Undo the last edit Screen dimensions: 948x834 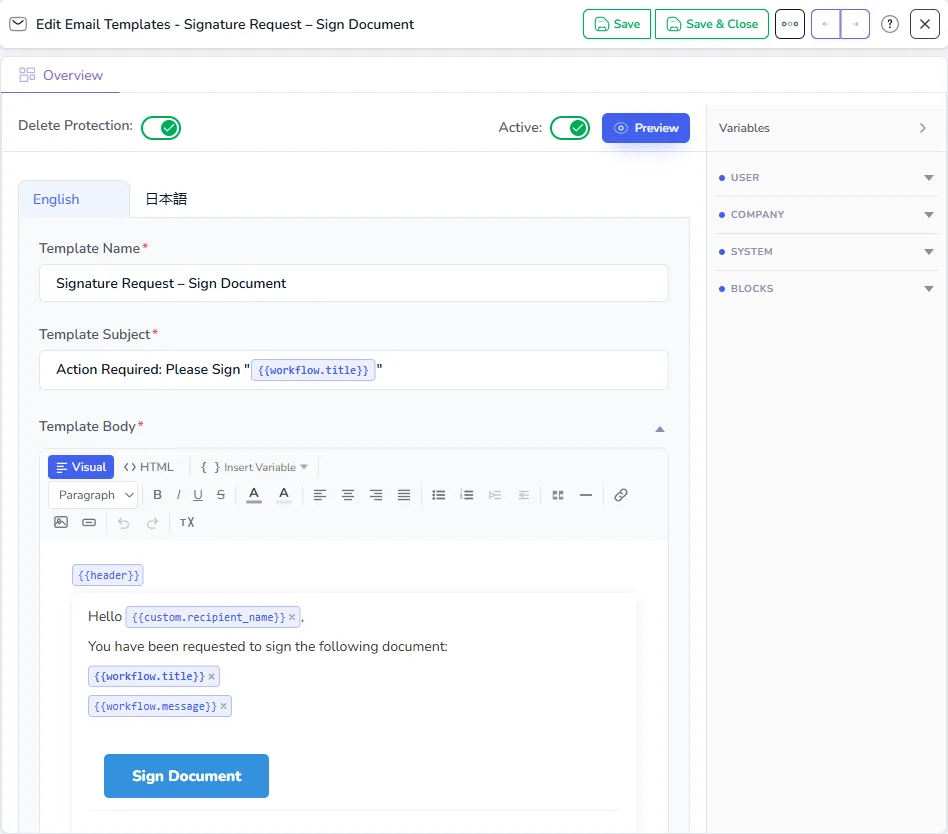coord(123,523)
